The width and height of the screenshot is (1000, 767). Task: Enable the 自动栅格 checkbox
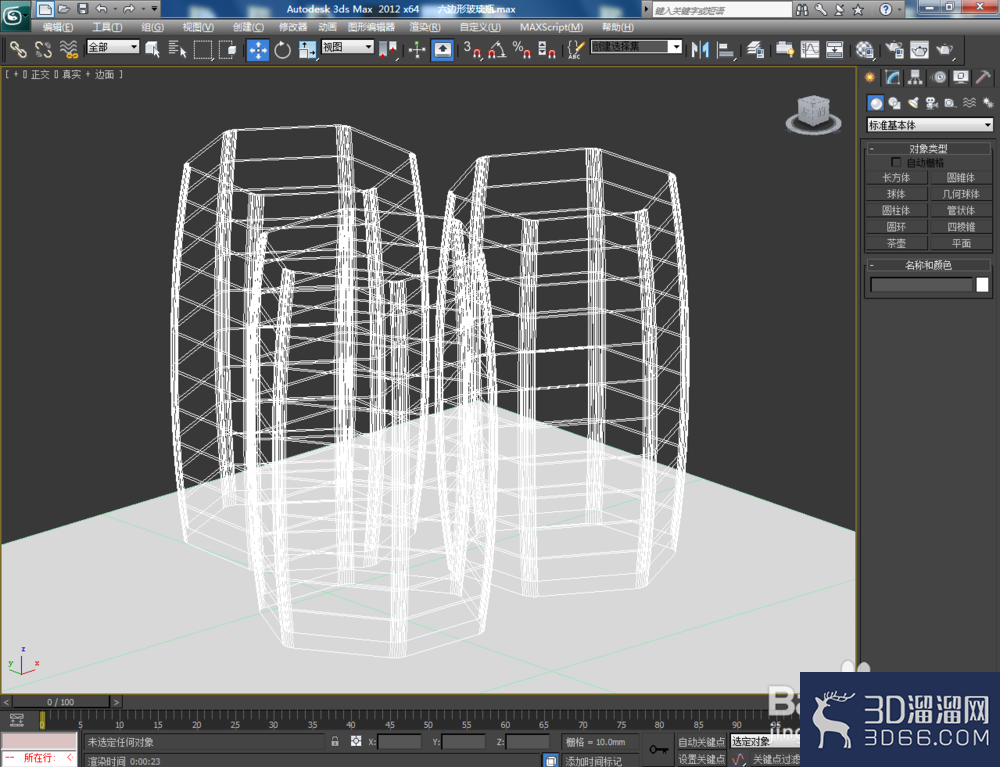pos(896,162)
